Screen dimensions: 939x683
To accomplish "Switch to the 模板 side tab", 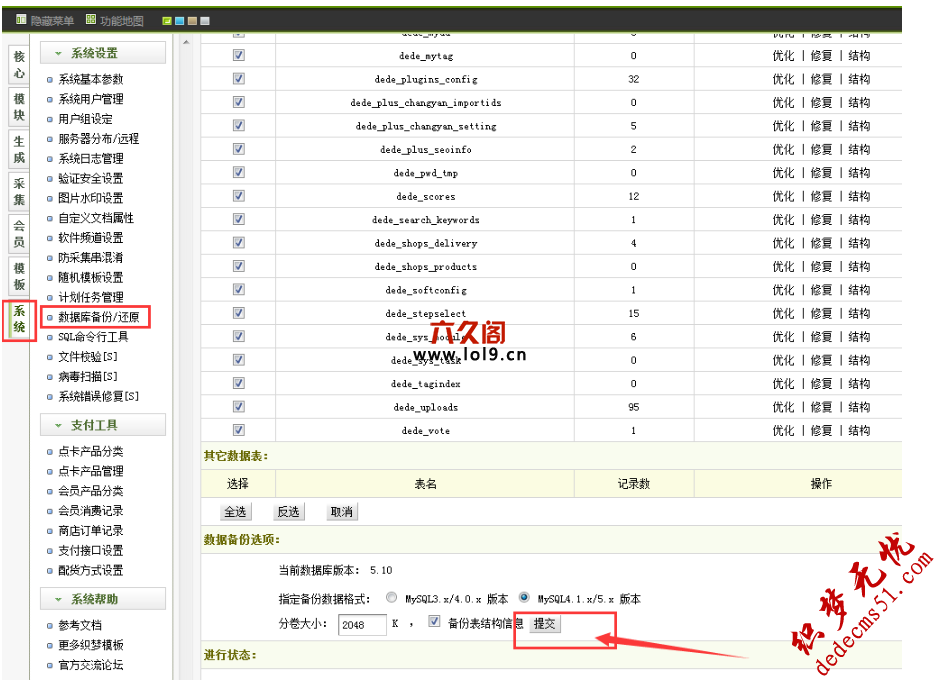I will [19, 276].
